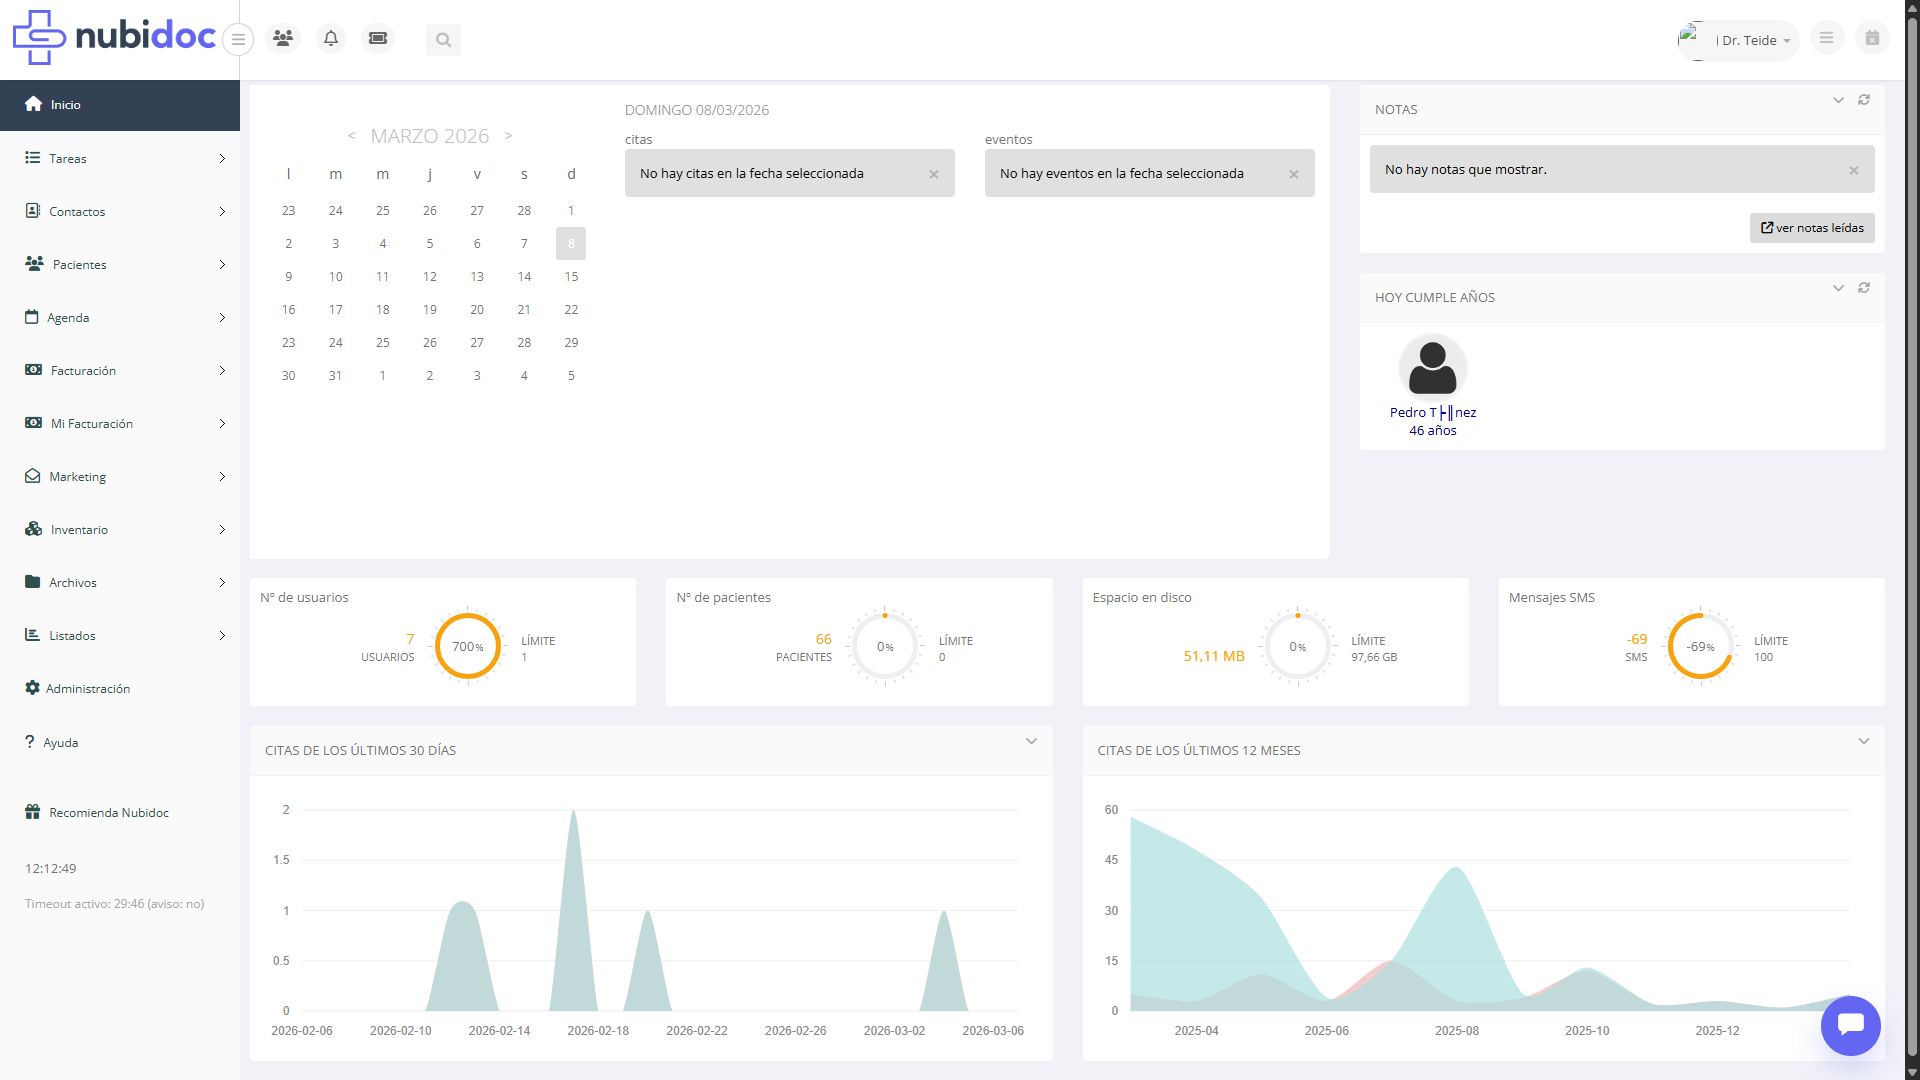This screenshot has height=1080, width=1920.
Task: Click ver notas leídas button
Action: (x=1812, y=228)
